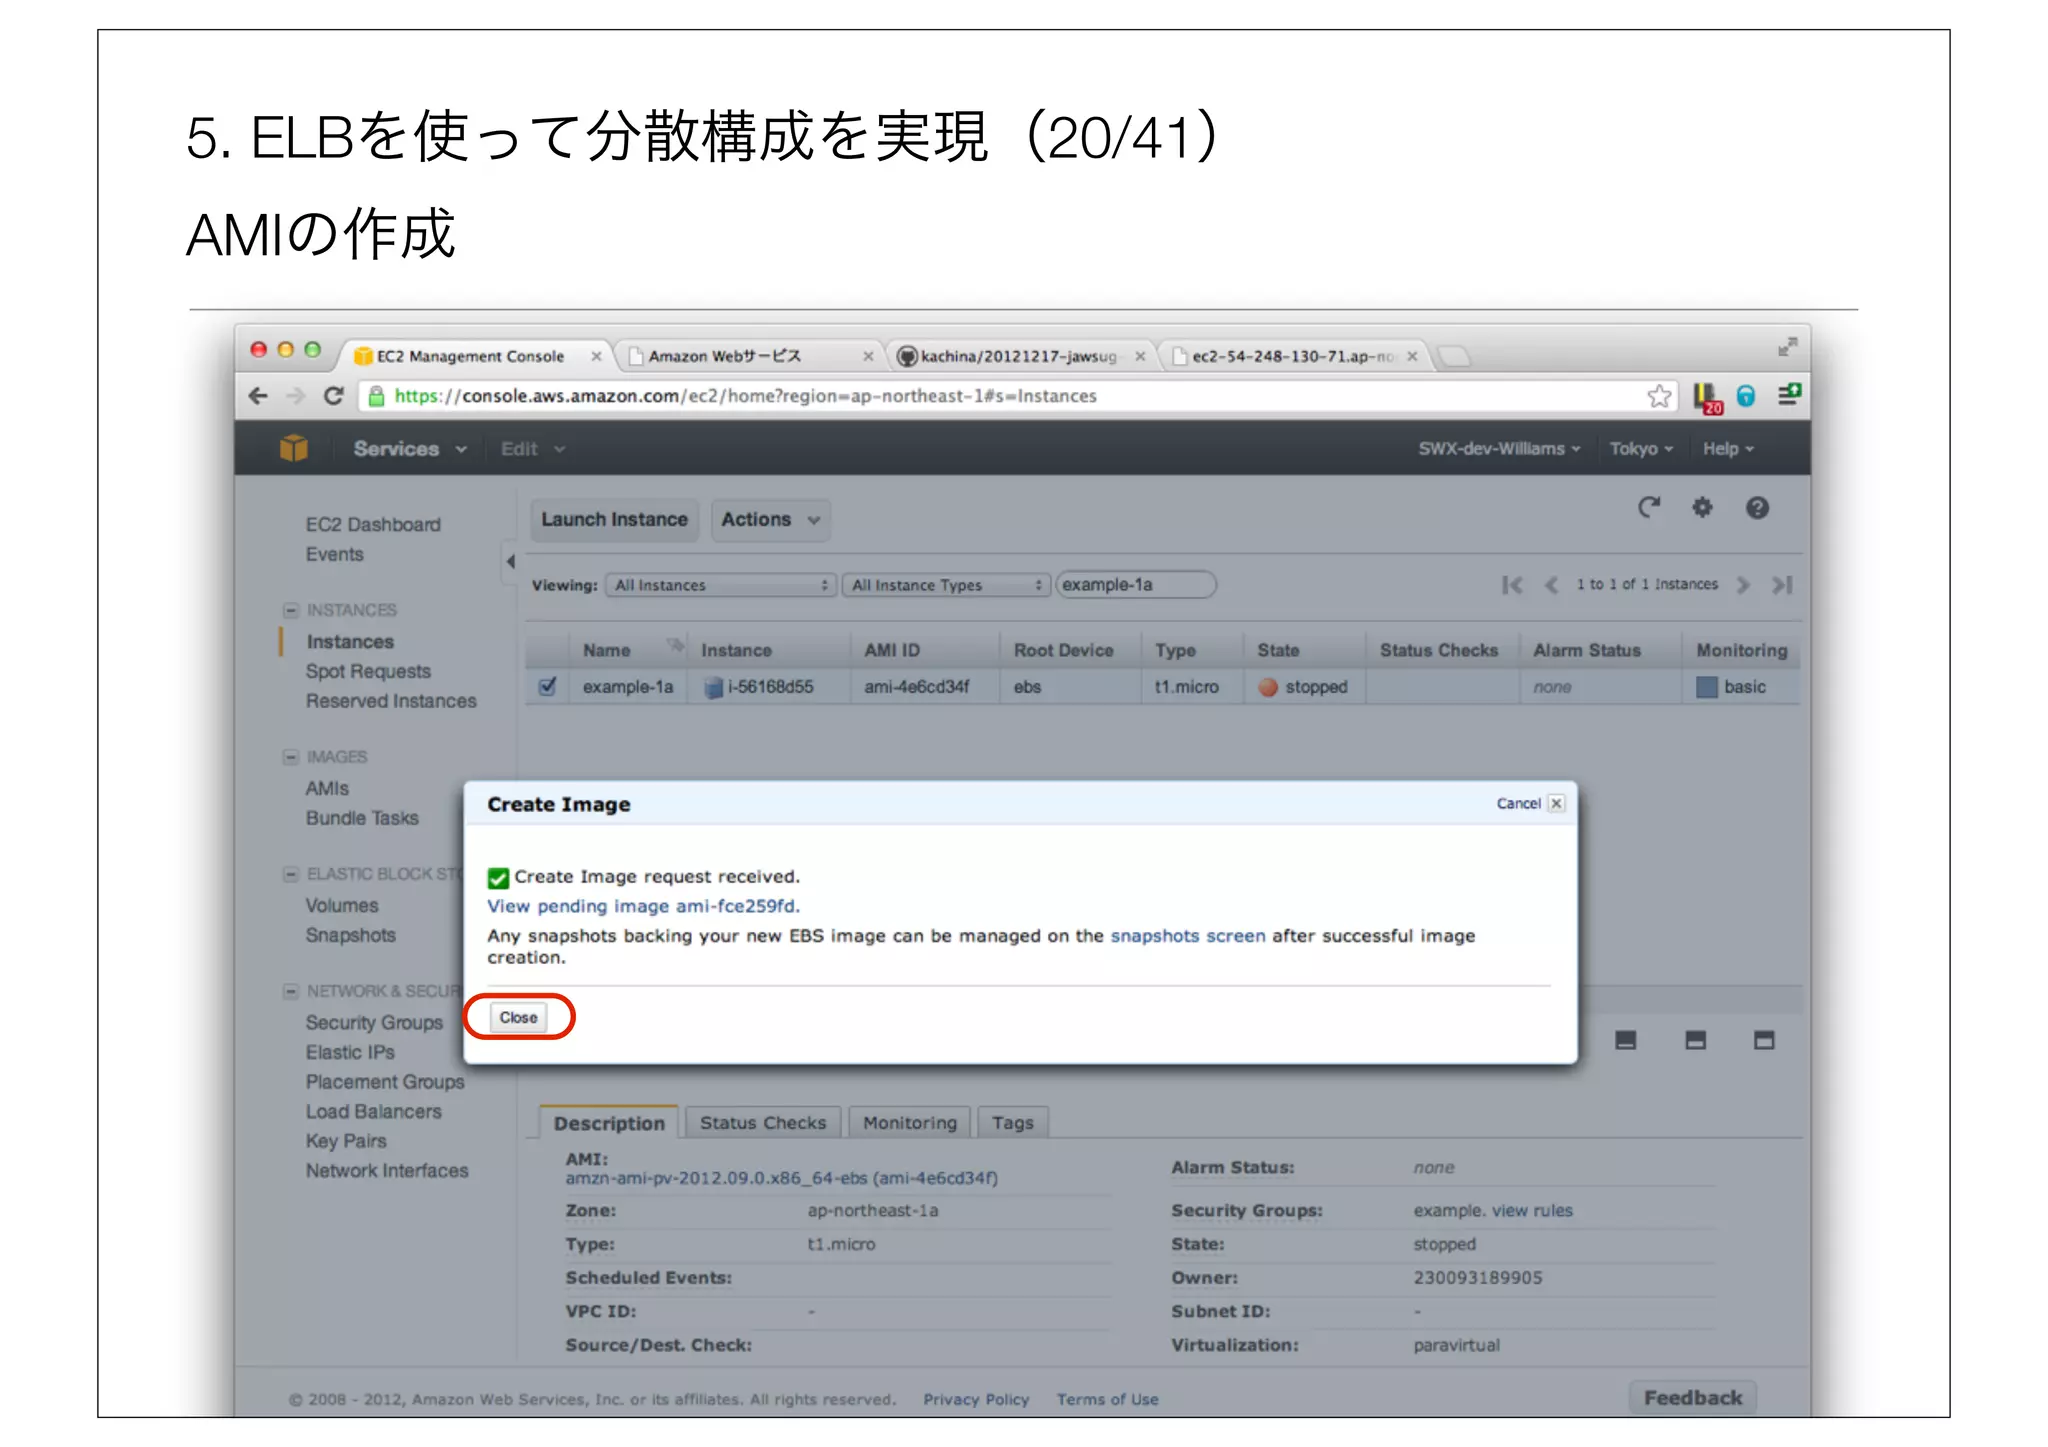Collapse the sidebar with the arrow handle

pos(511,562)
